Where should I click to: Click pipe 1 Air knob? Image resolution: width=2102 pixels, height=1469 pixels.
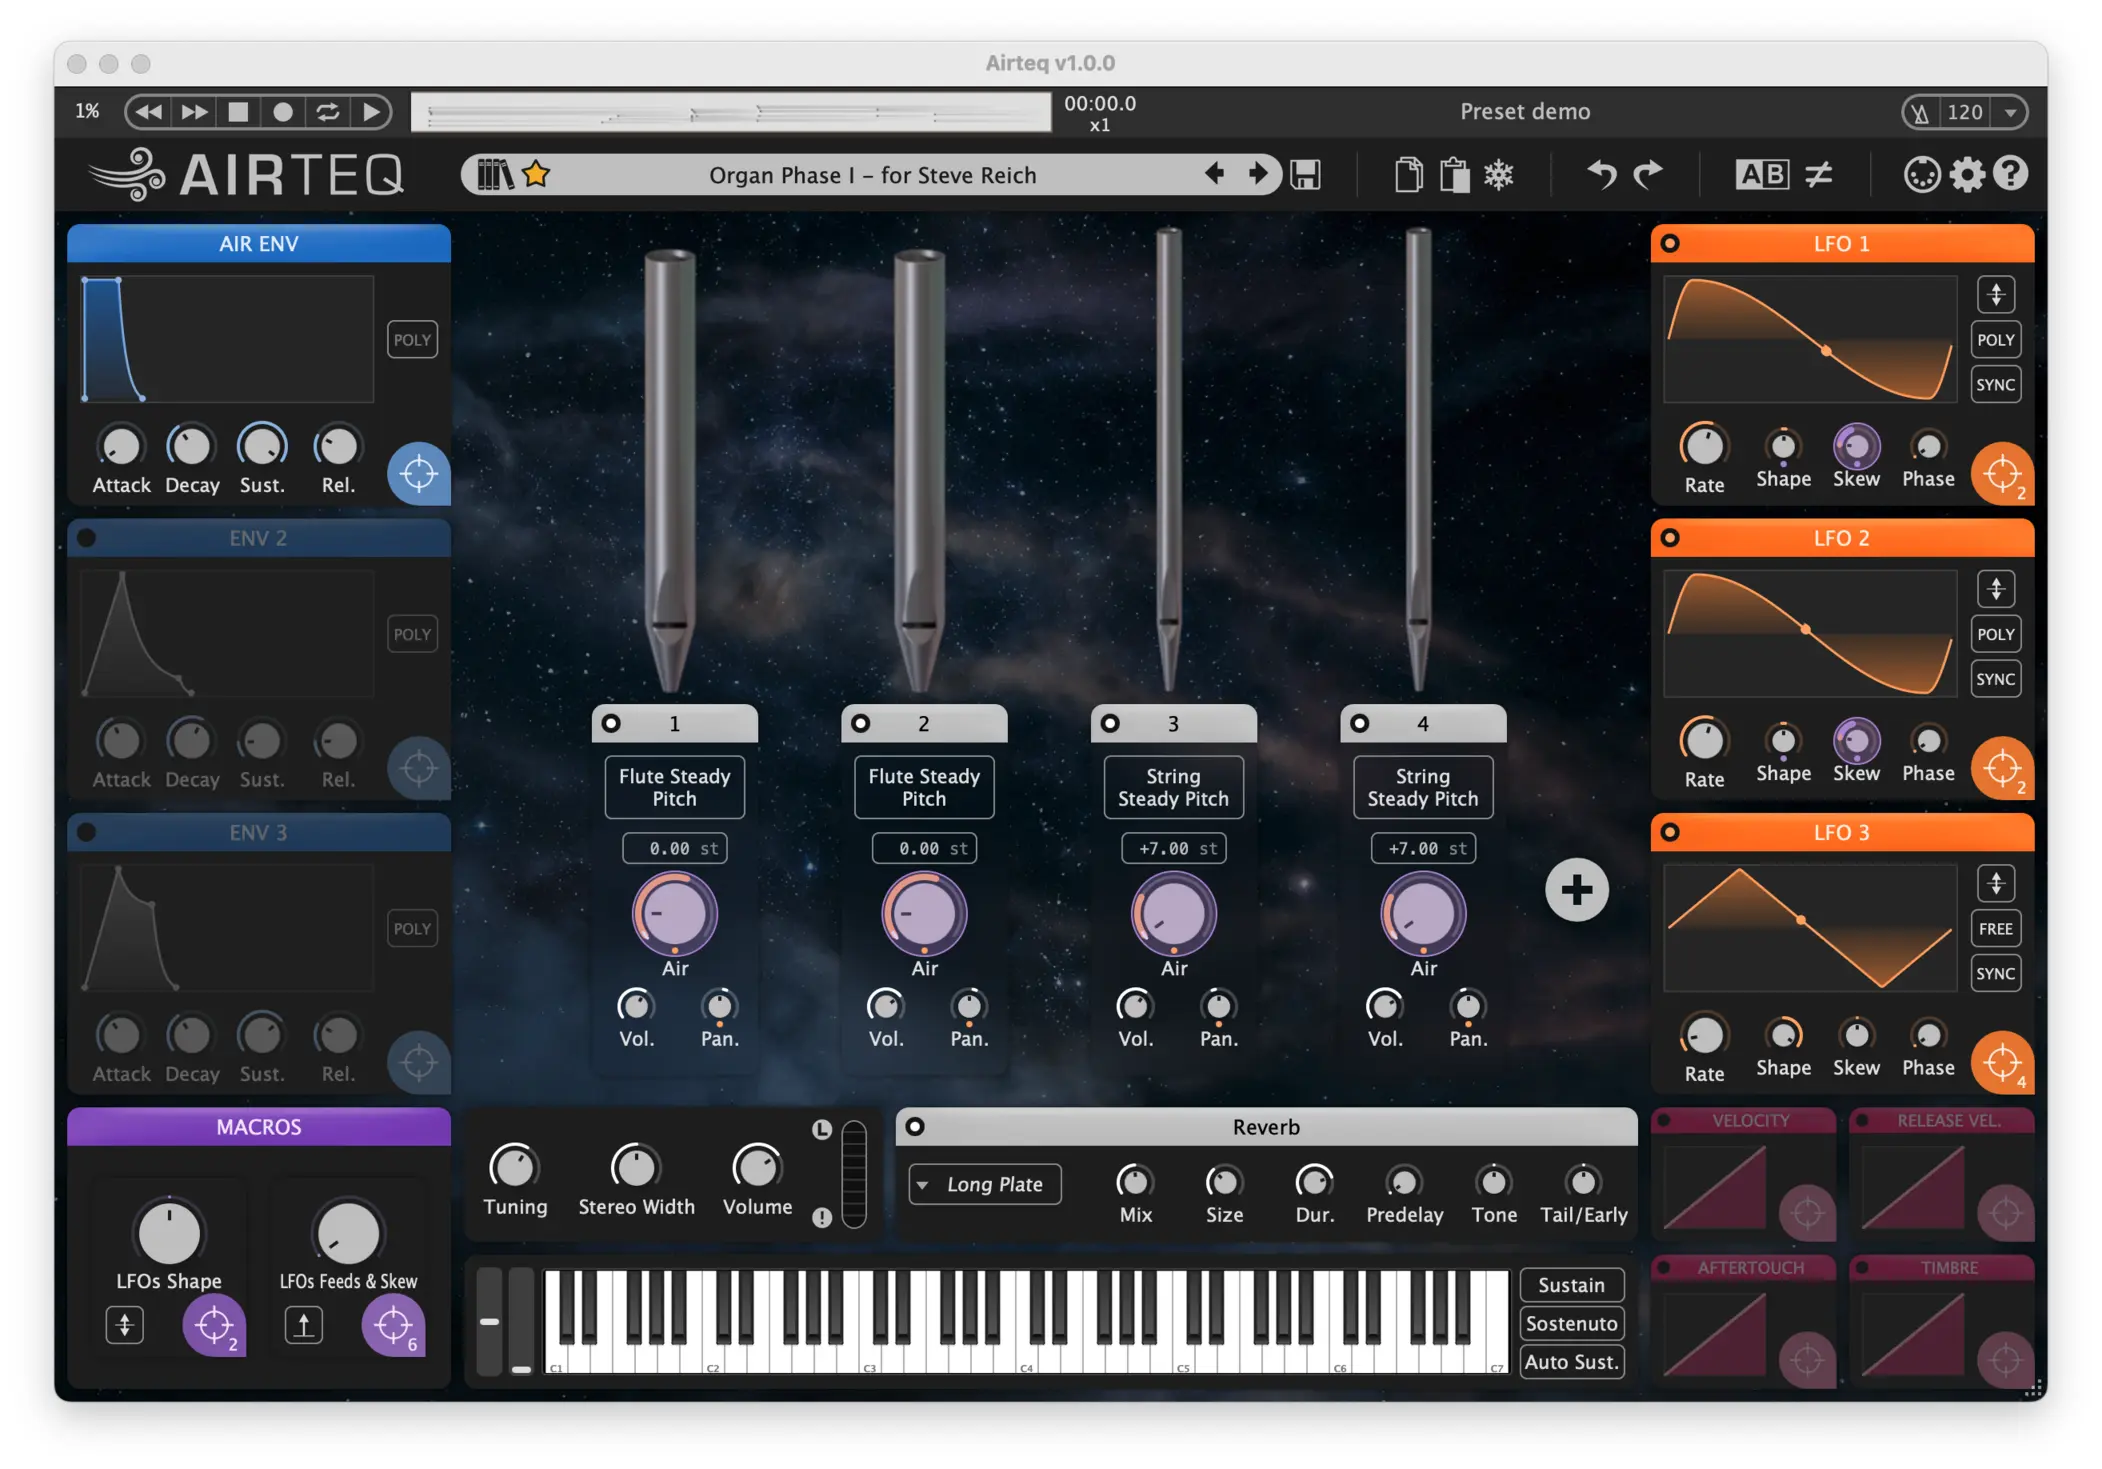click(x=675, y=914)
